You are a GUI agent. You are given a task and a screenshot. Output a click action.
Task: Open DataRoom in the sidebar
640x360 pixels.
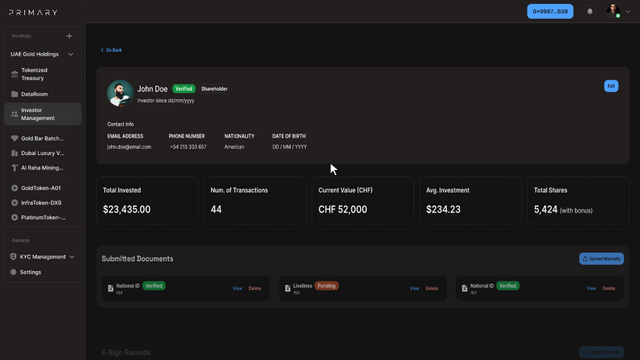(x=42, y=94)
